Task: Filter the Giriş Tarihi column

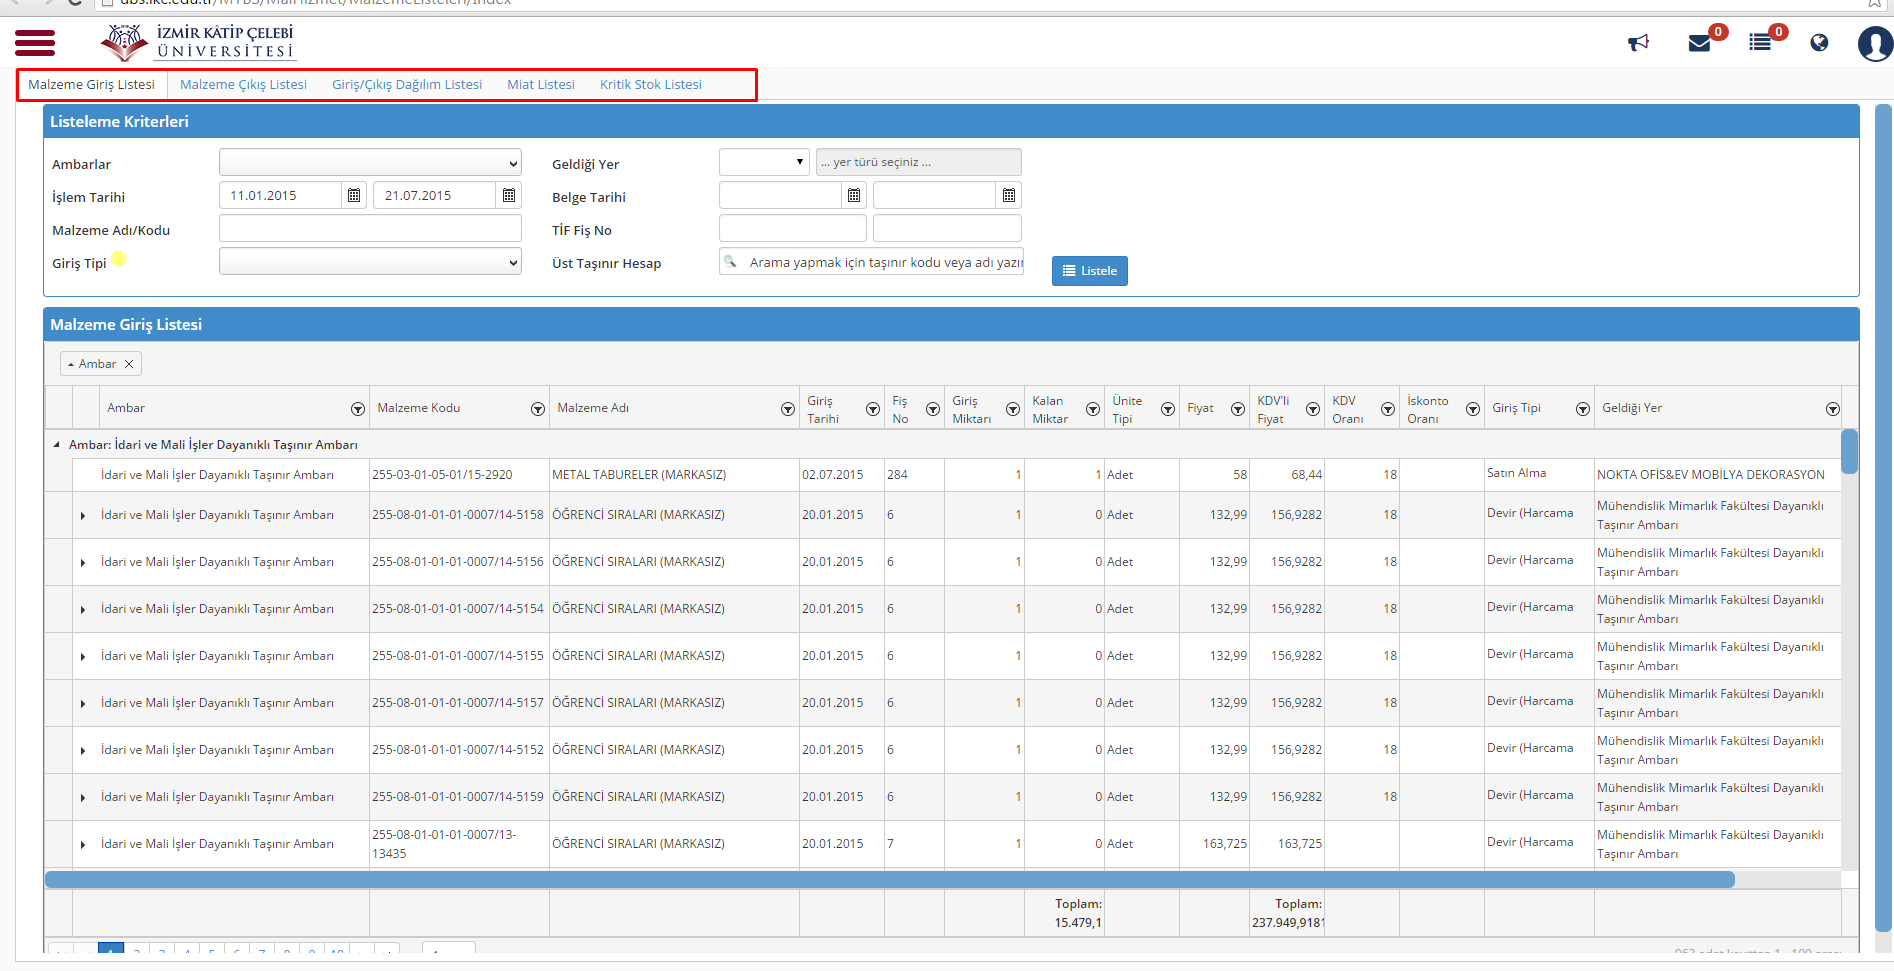Action: click(873, 409)
